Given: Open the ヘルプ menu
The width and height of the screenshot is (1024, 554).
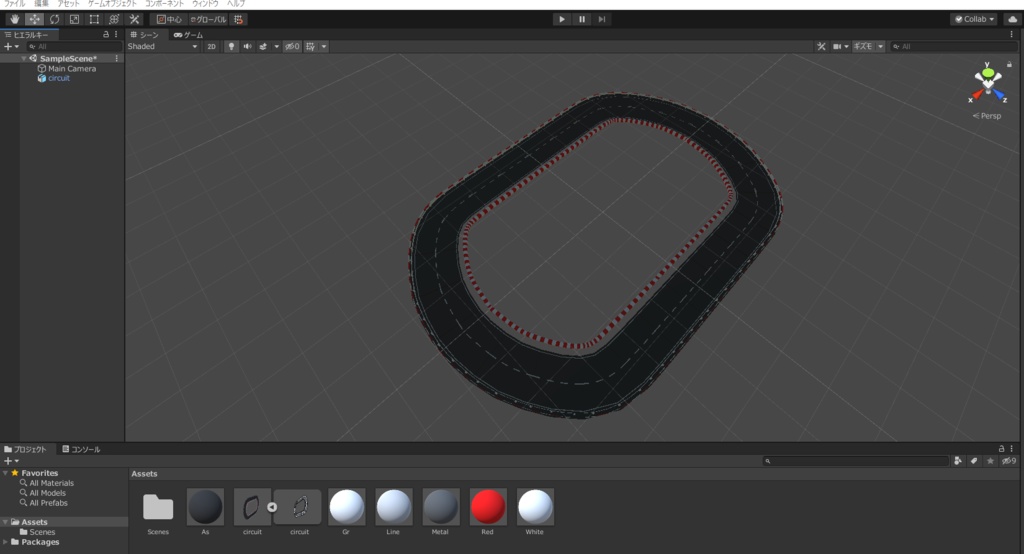Looking at the screenshot, I should coord(236,4).
